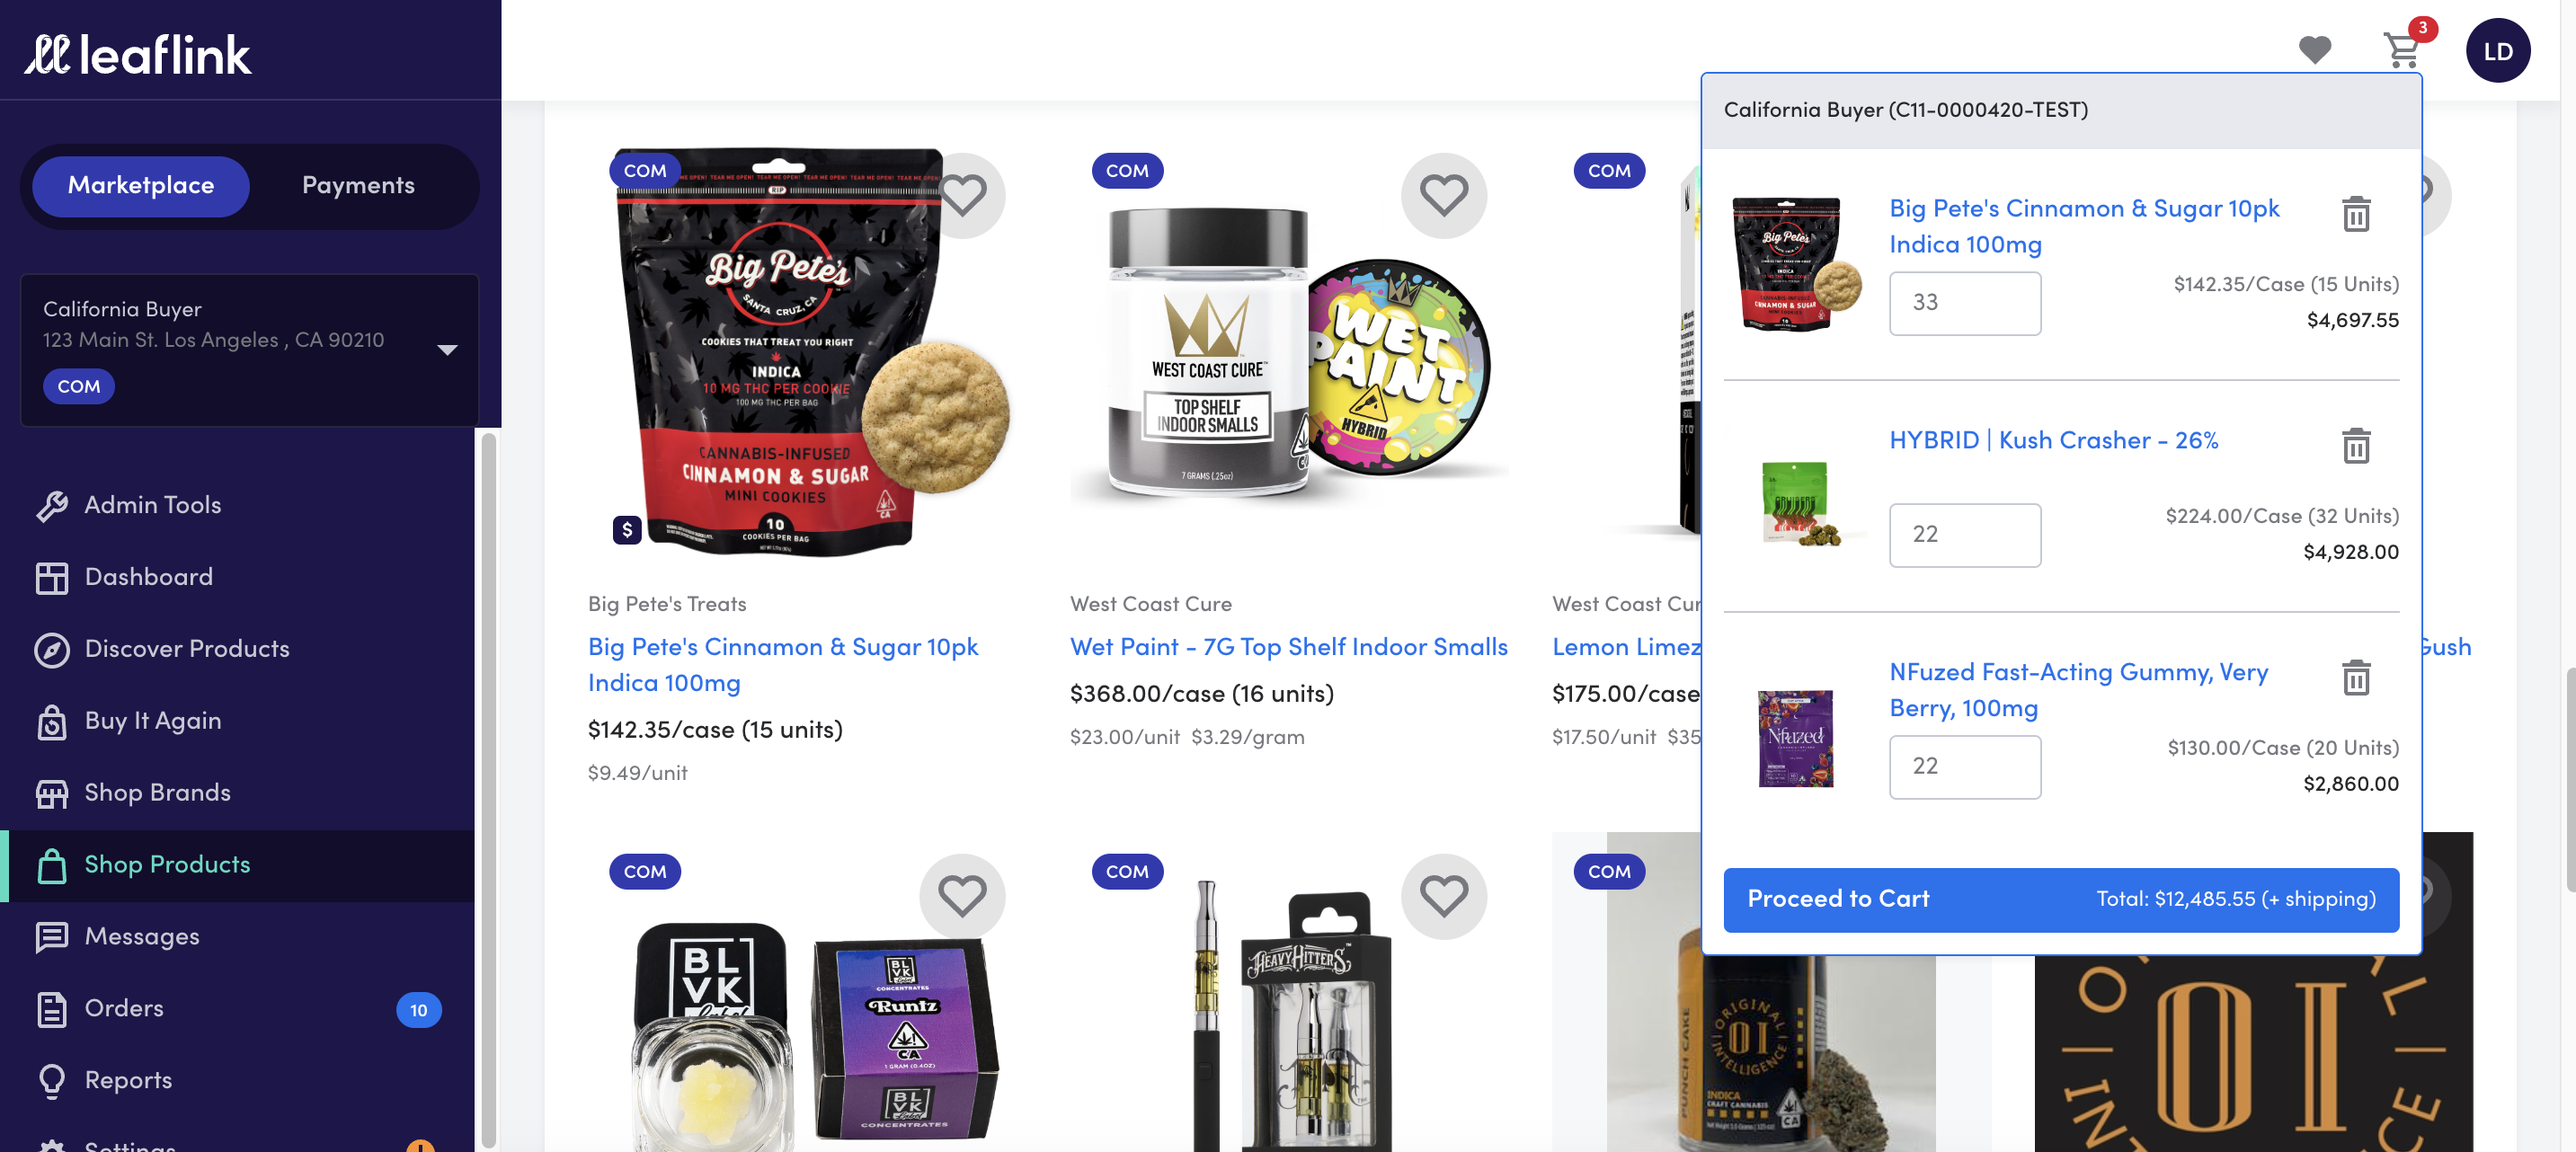Delete Big Pete's Cinnamon item from cart
The height and width of the screenshot is (1152, 2576).
(x=2355, y=214)
